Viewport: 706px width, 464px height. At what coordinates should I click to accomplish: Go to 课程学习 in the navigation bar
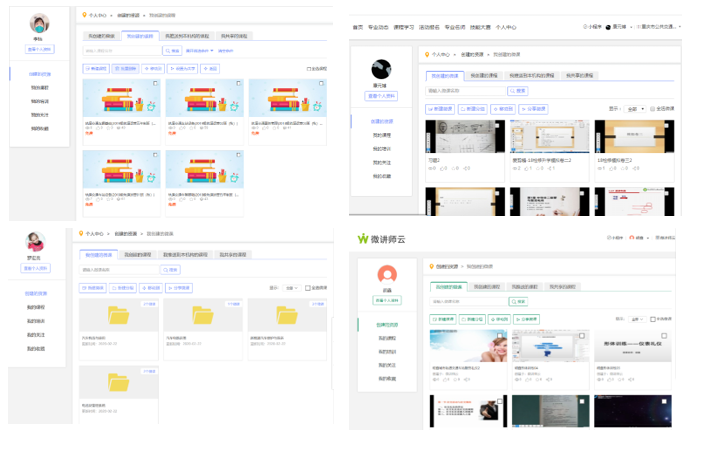[x=403, y=27]
